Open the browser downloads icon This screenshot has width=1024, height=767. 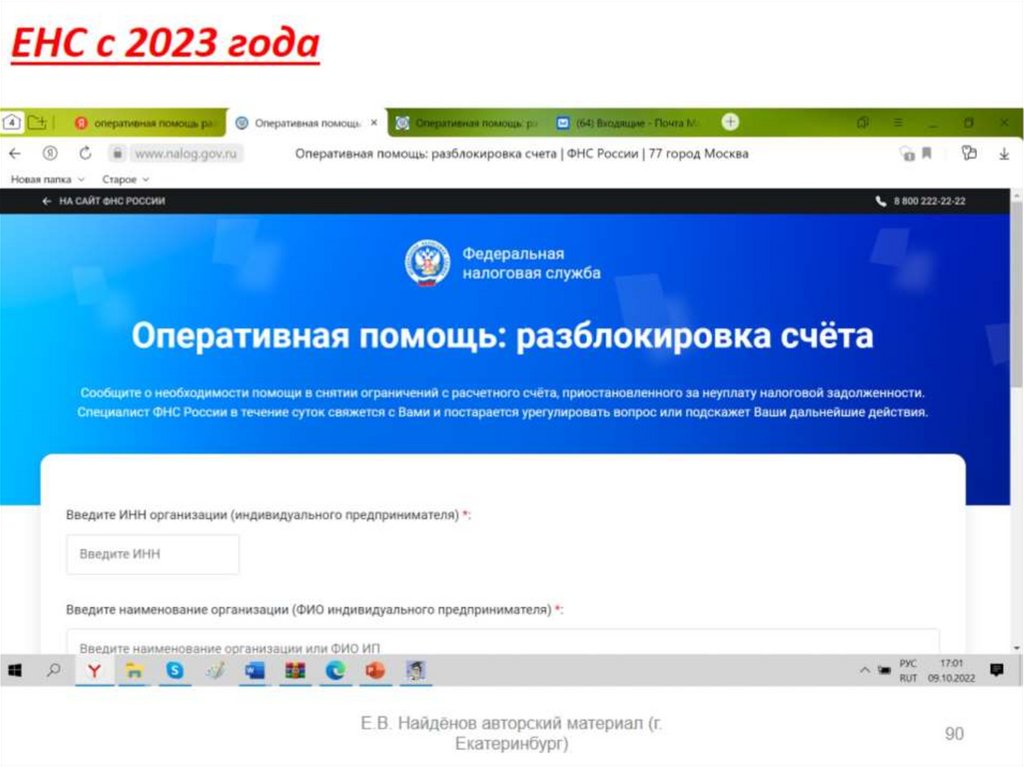[1003, 154]
